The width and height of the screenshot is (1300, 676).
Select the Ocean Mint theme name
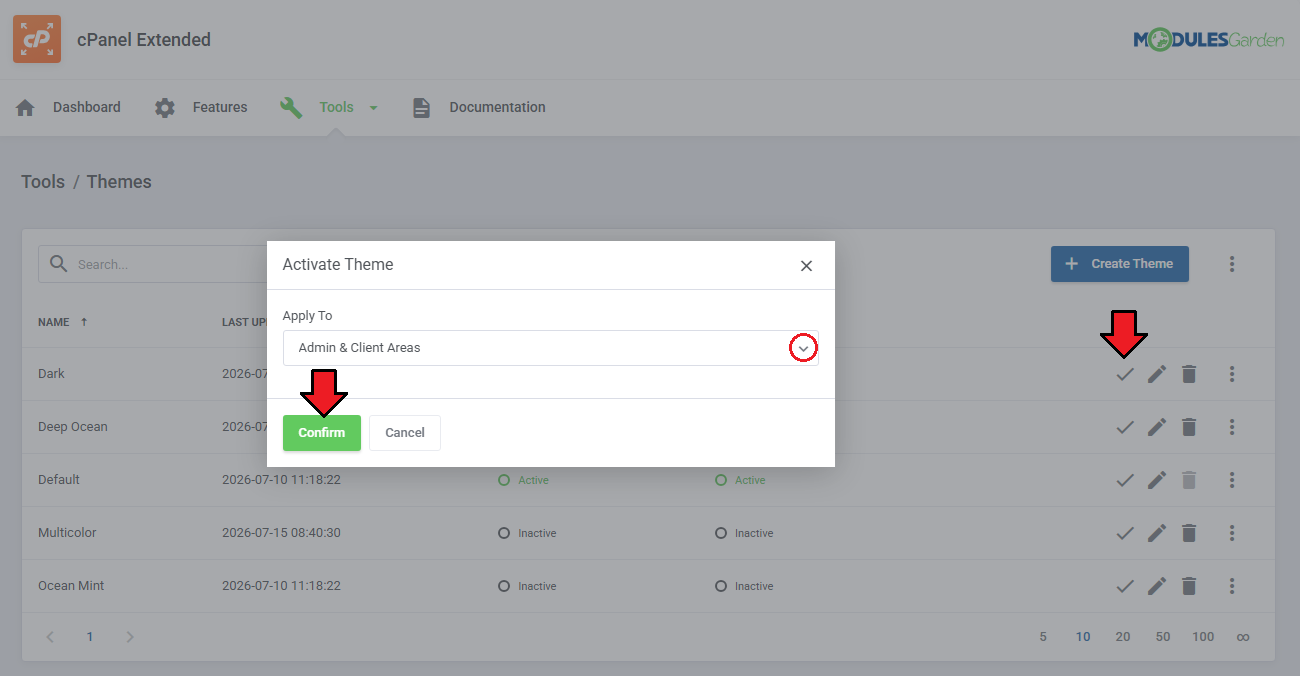tap(71, 586)
